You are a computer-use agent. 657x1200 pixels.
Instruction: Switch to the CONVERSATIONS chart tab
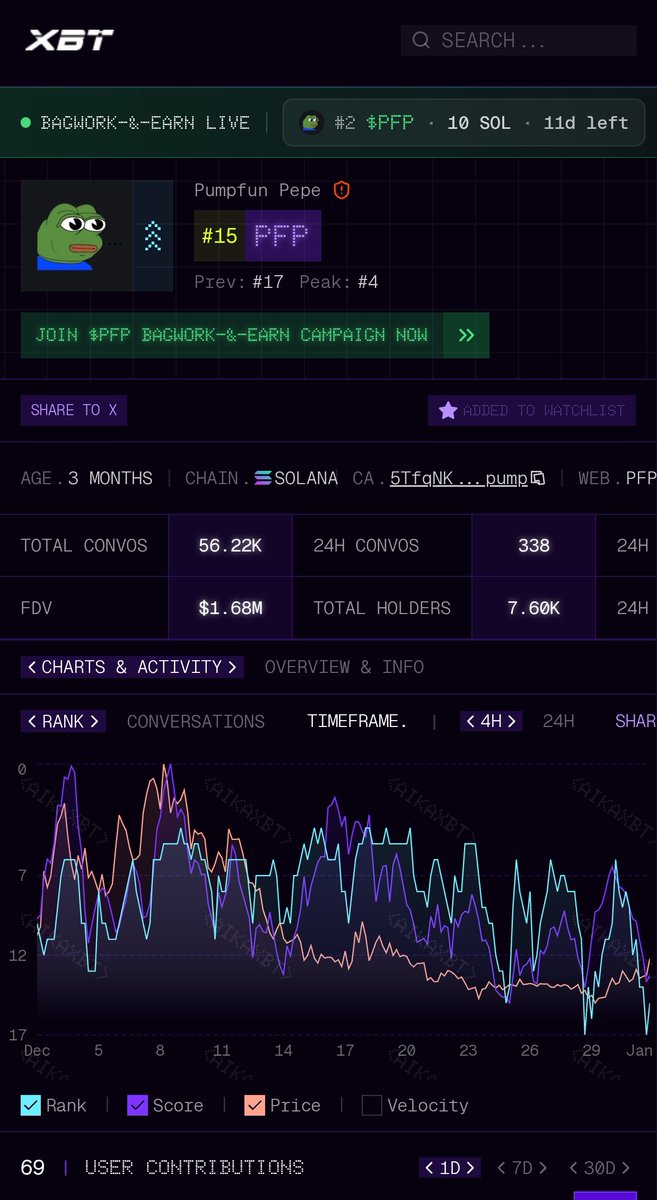click(196, 721)
